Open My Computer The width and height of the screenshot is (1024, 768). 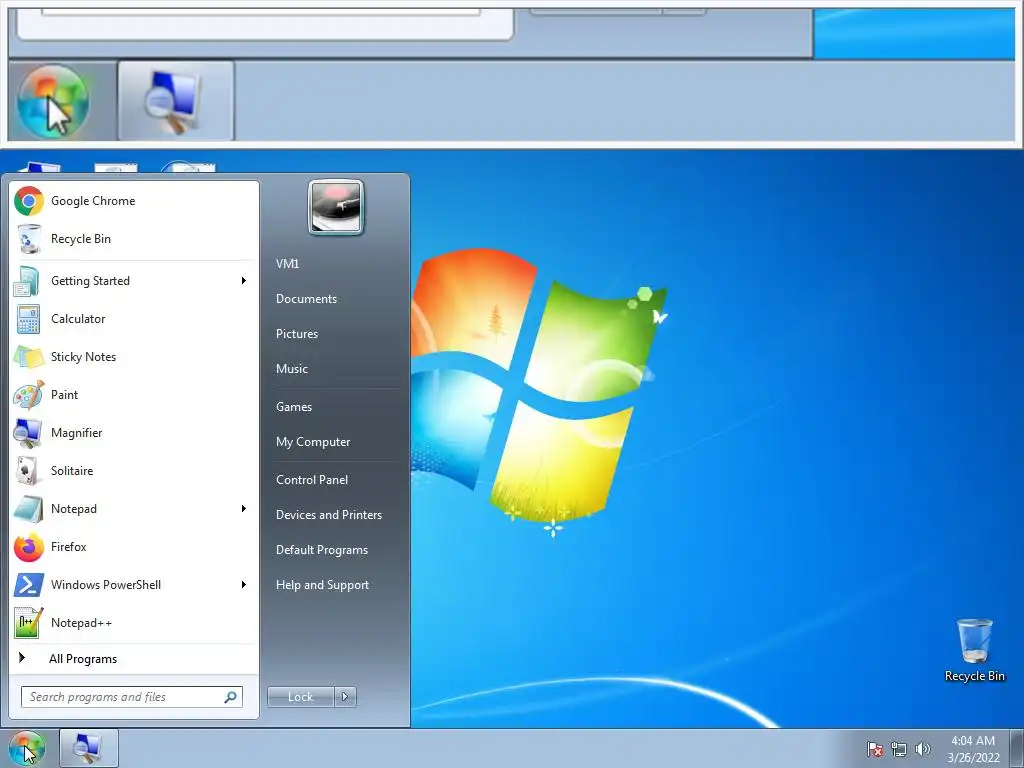[313, 442]
